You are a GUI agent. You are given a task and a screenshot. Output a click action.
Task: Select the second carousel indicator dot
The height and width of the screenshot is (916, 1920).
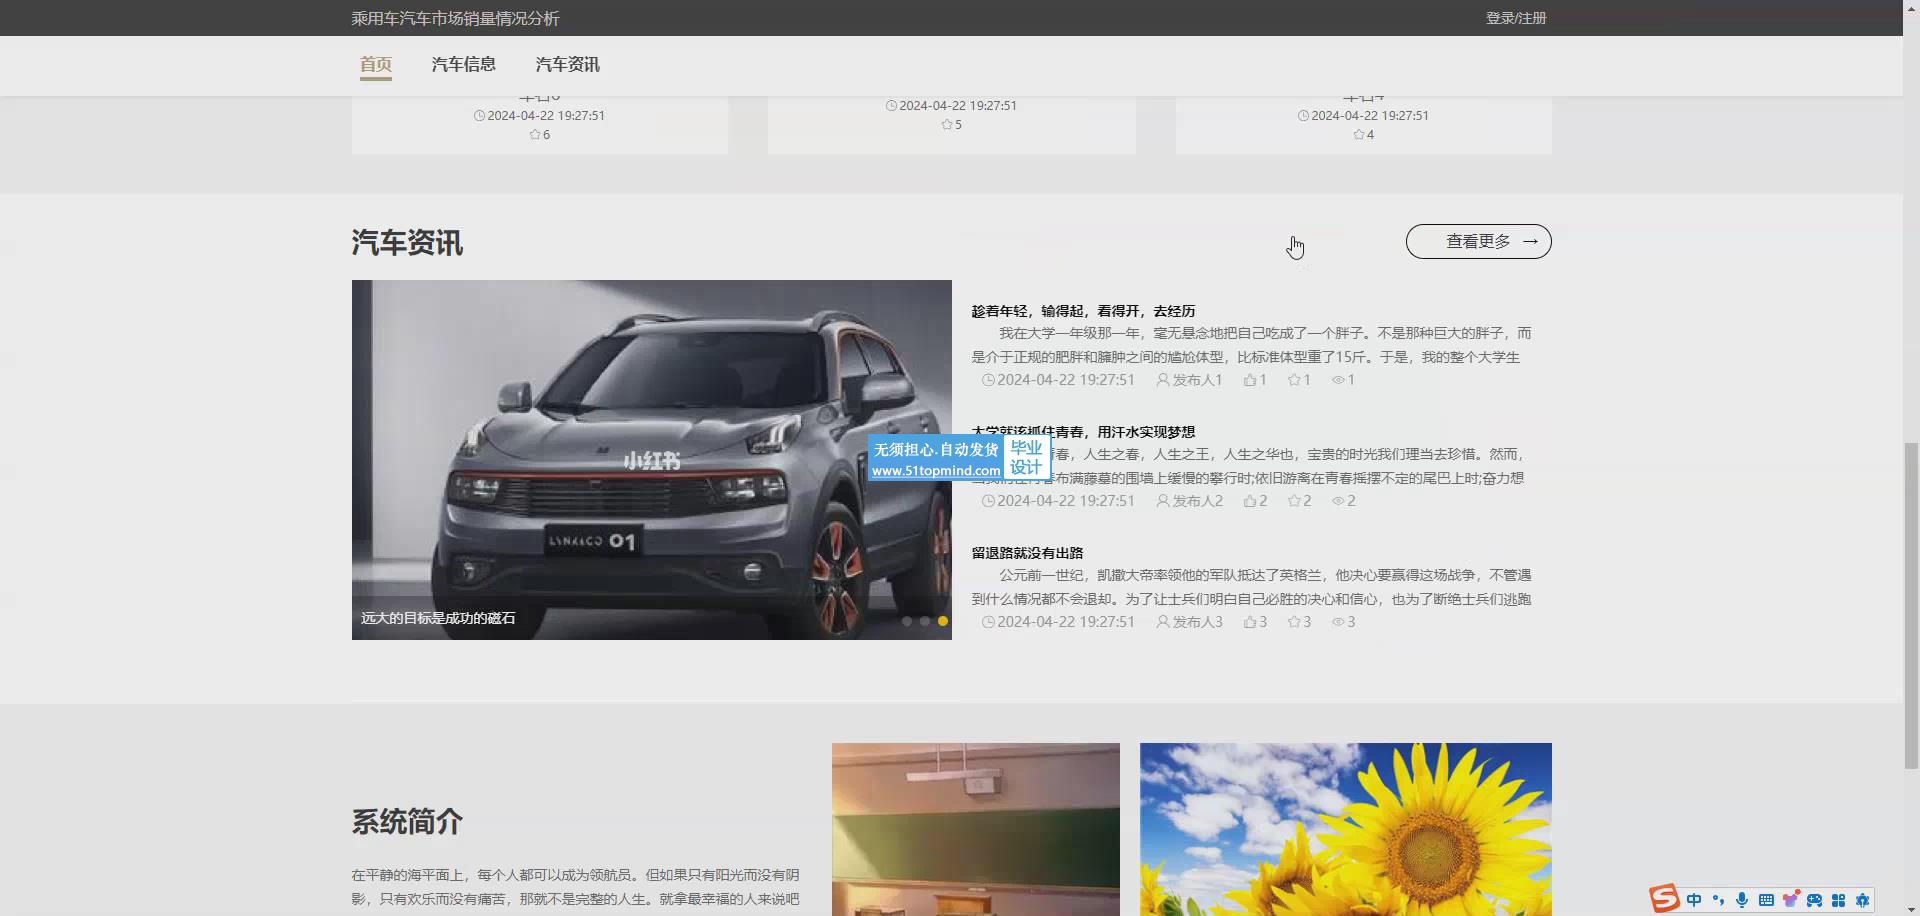(925, 621)
